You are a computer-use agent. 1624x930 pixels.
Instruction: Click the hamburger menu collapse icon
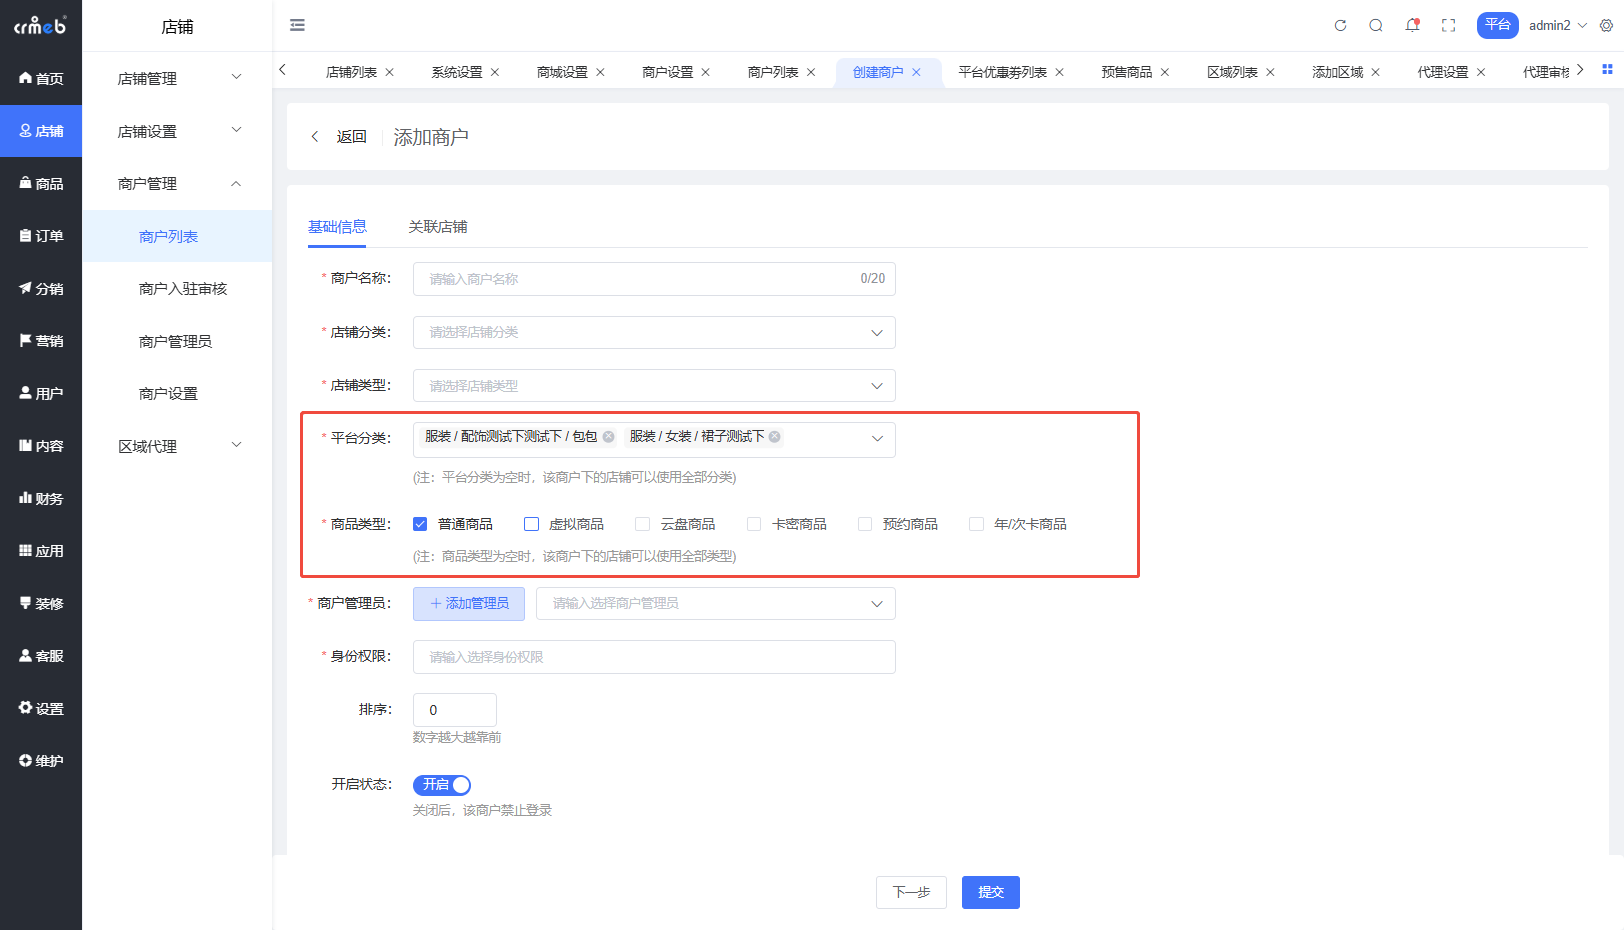(x=297, y=25)
